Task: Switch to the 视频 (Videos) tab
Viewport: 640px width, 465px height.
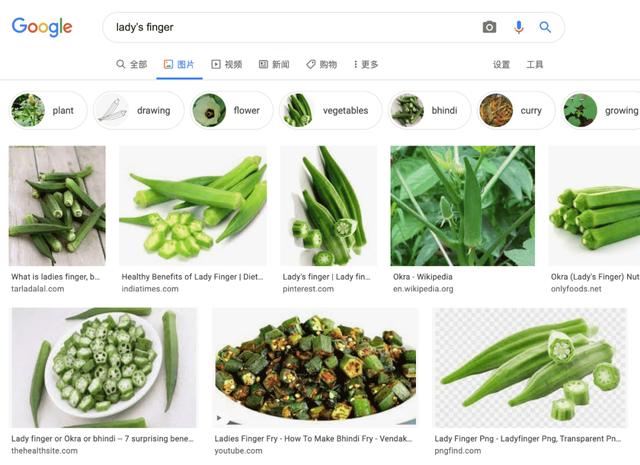Action: pos(227,65)
